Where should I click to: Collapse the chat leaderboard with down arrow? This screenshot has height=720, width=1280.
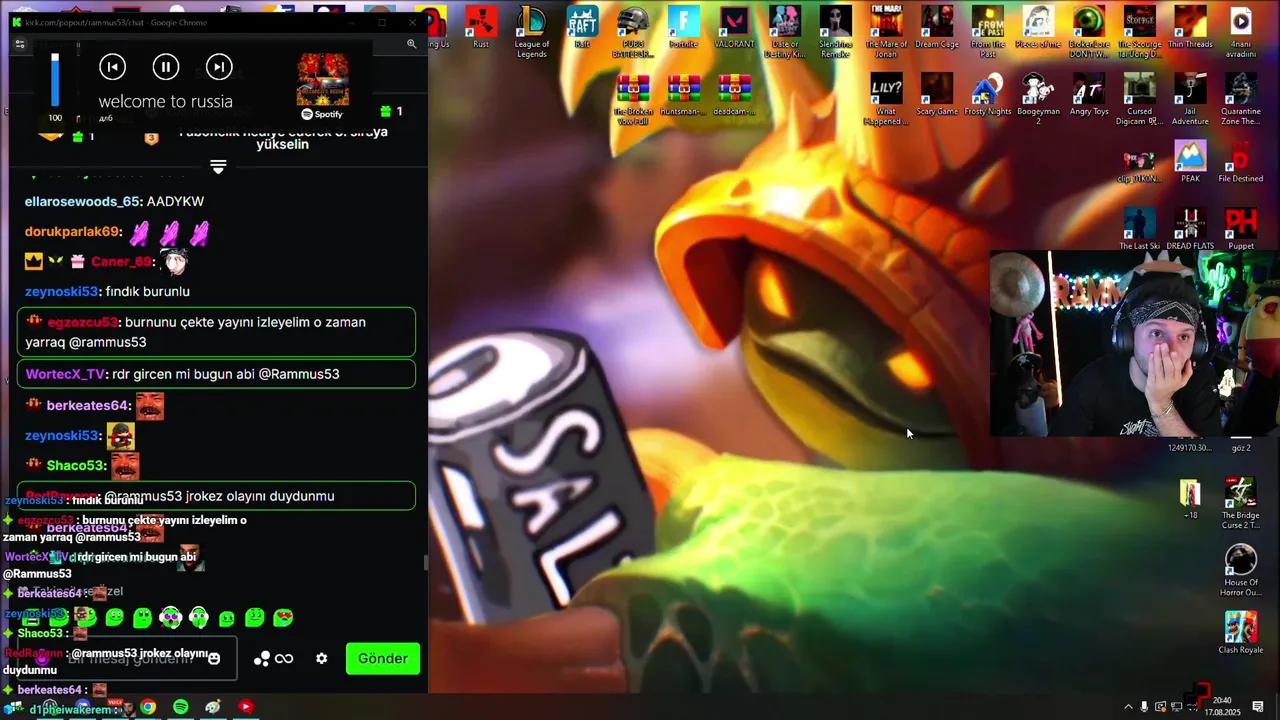tap(218, 167)
